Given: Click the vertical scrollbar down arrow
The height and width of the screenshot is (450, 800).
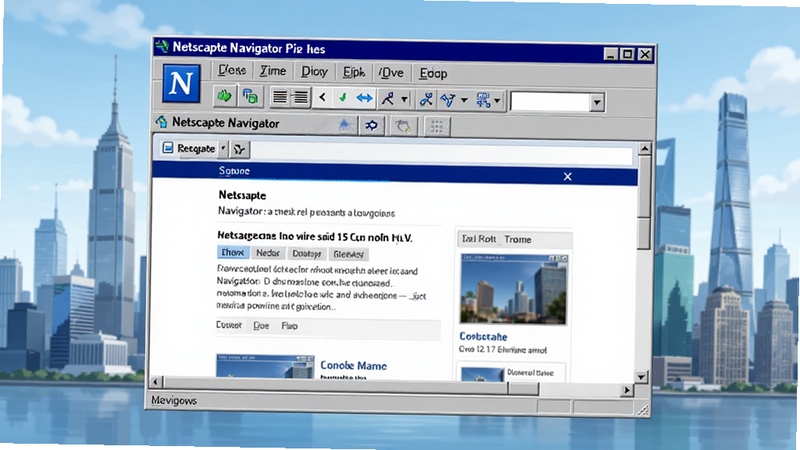Looking at the screenshot, I should pyautogui.click(x=641, y=377).
